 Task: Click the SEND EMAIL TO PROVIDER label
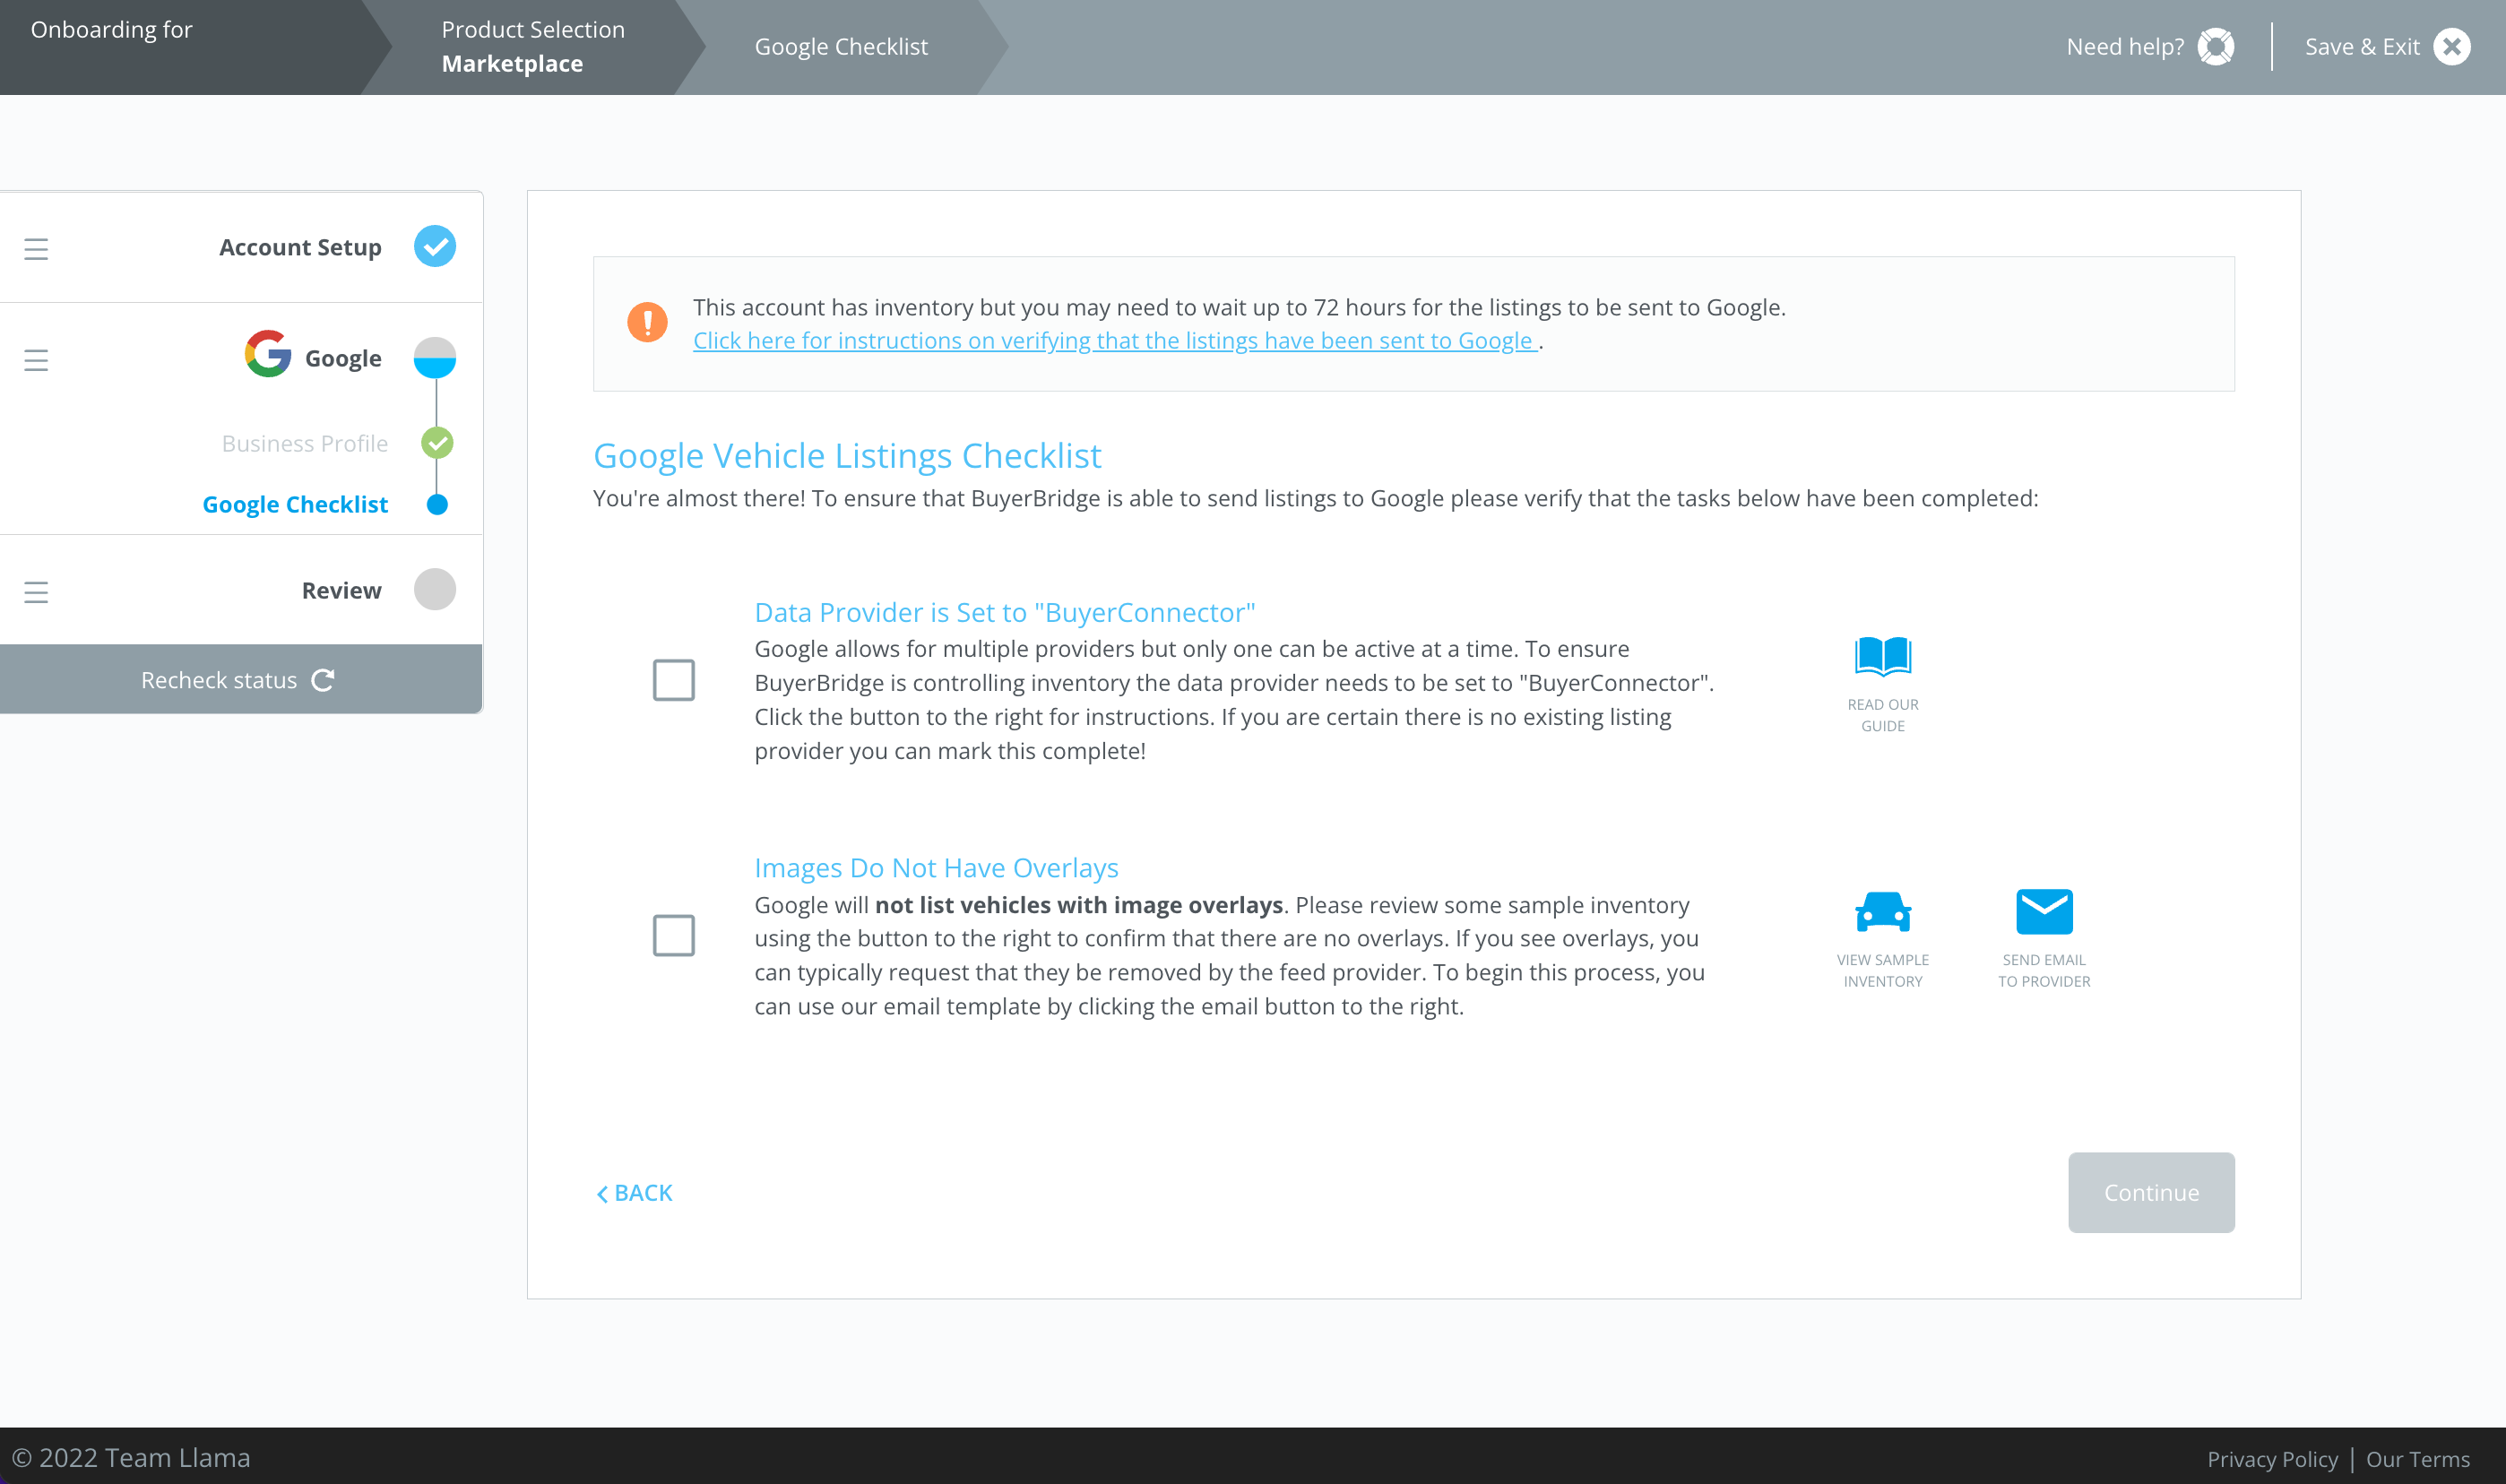2044,970
